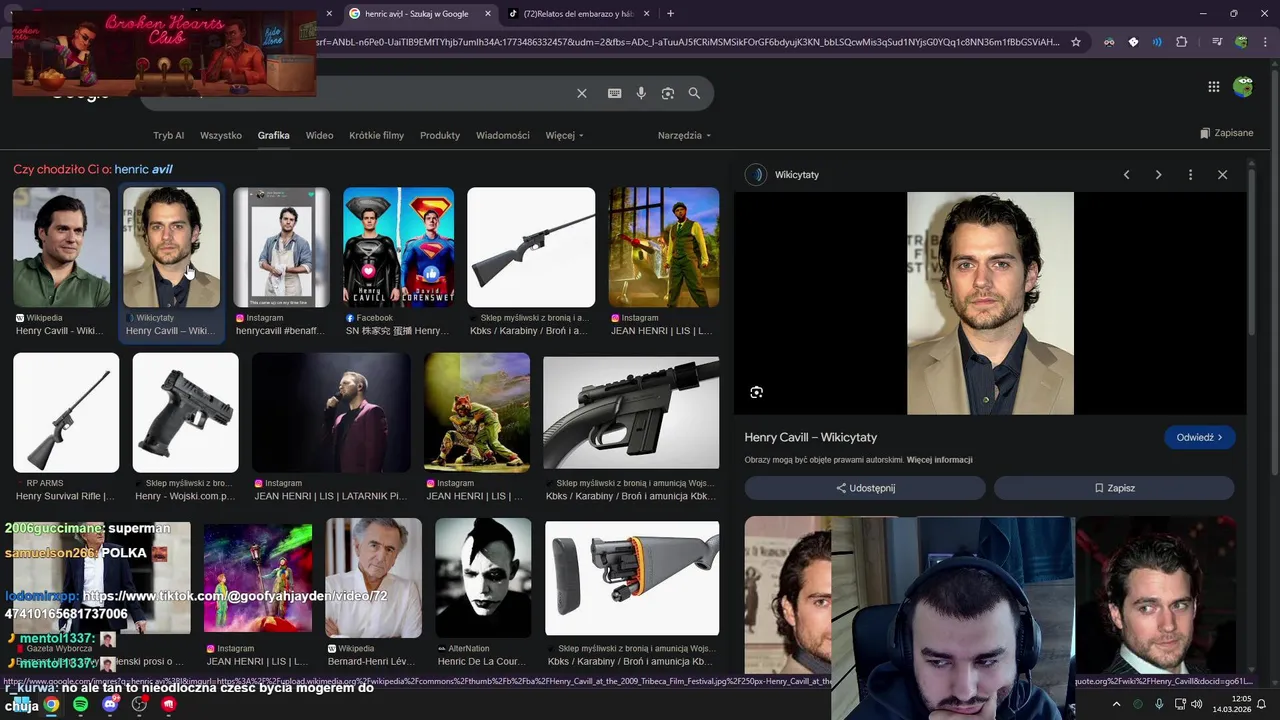Screen dimensions: 1280x720
Task: Open Henry - Wojski.com.pl pistol thumbnail
Action: [186, 412]
